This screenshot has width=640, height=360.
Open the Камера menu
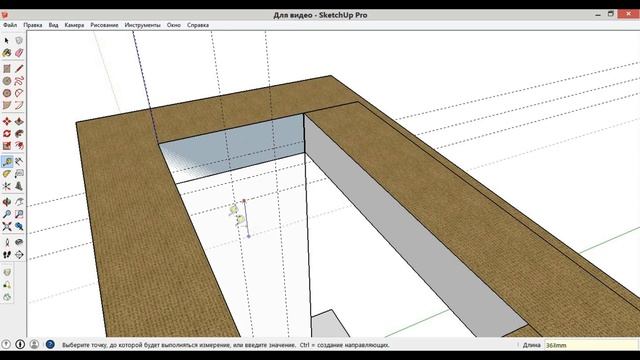(x=74, y=25)
